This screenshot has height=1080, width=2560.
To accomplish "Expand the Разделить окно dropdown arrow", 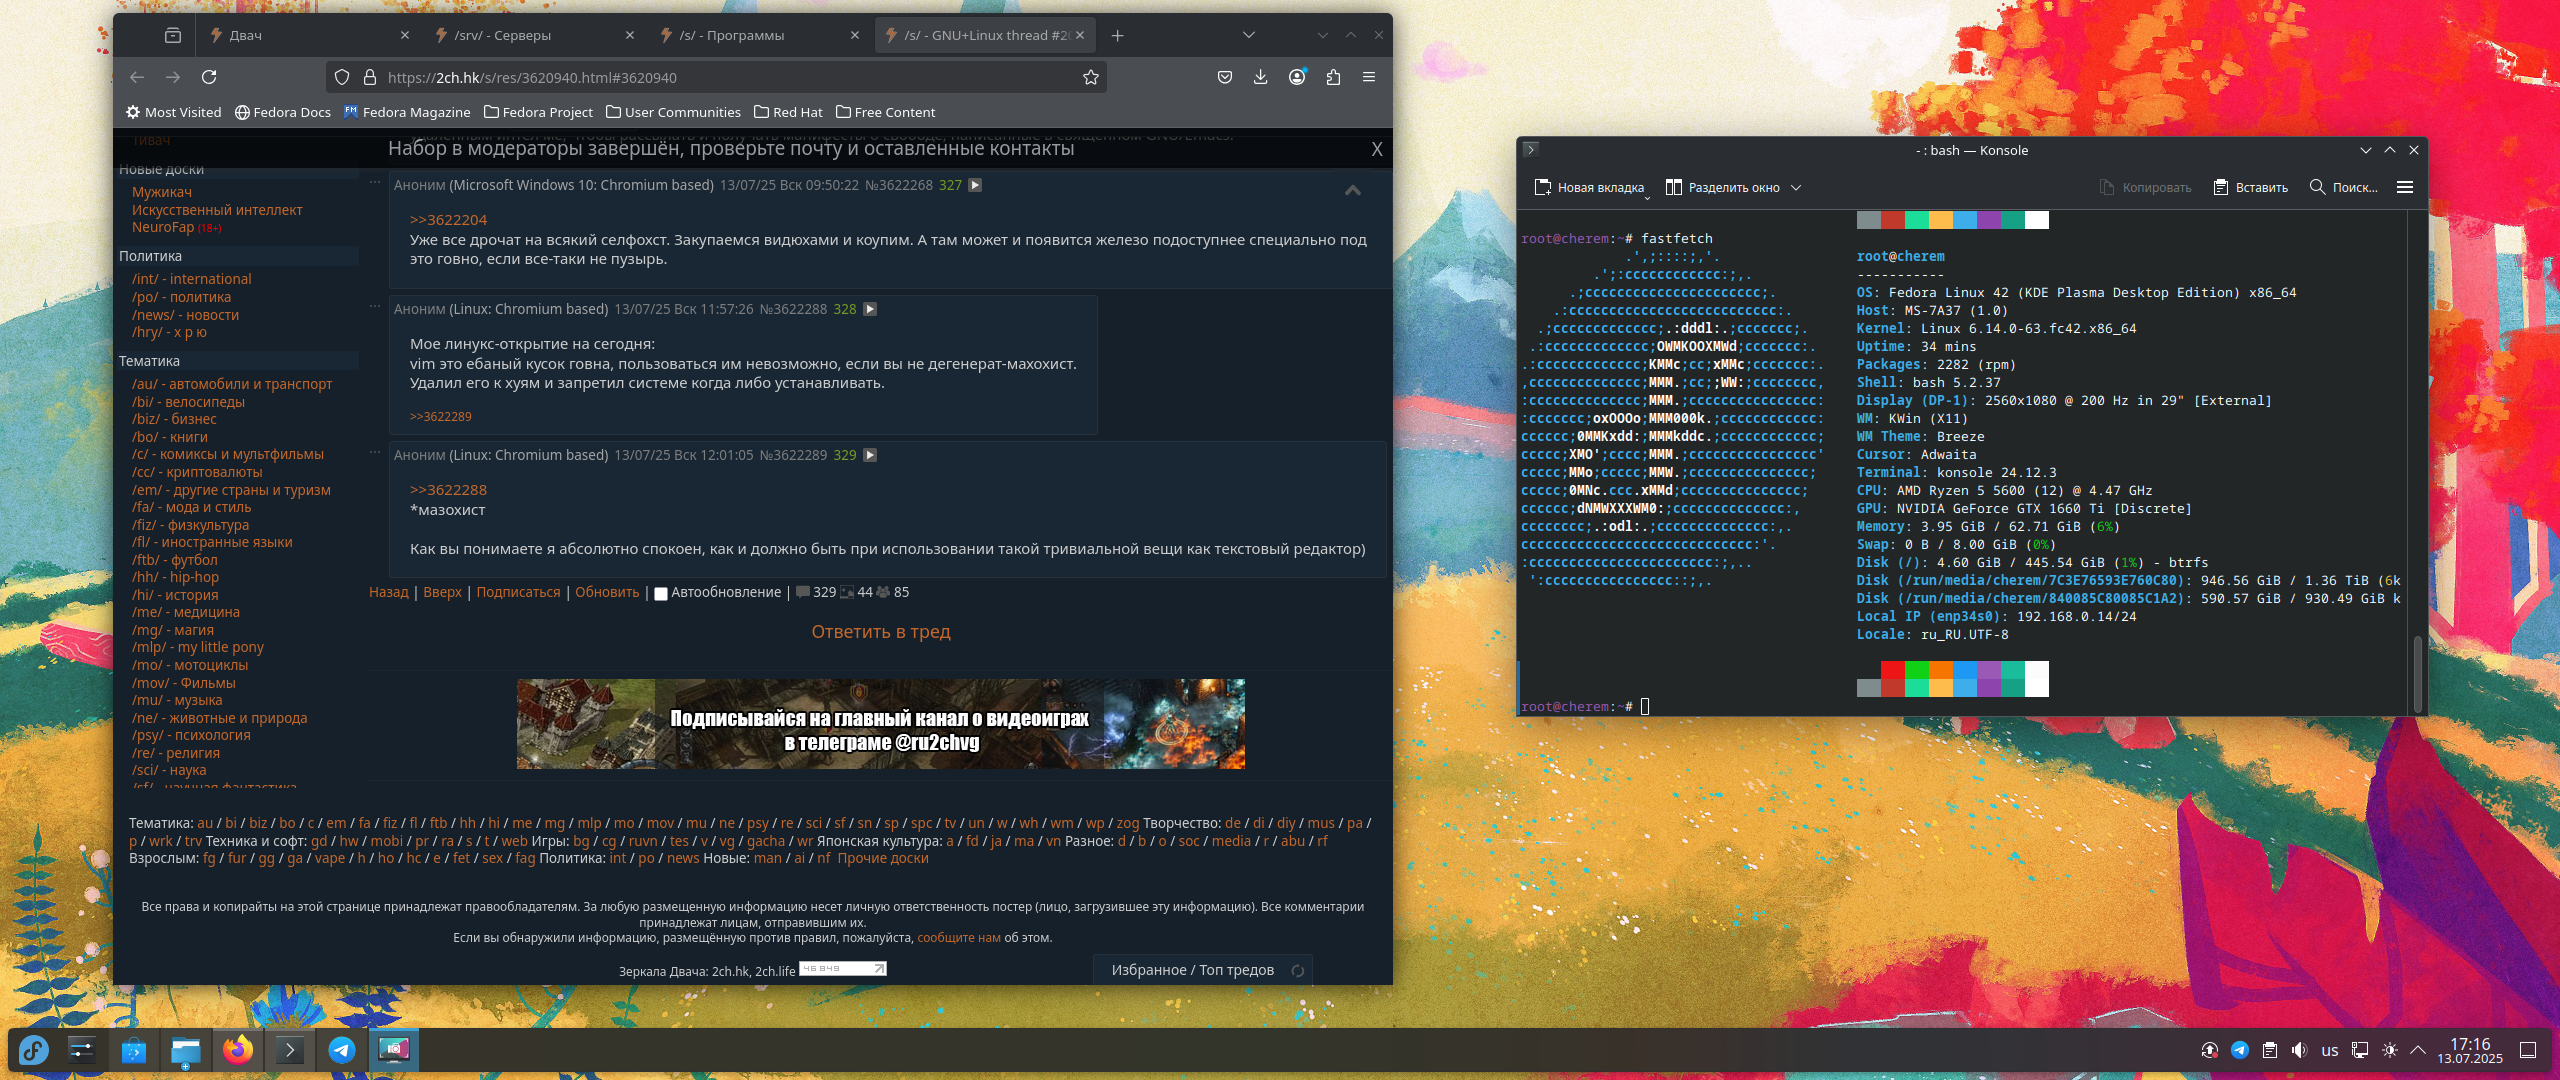I will 1796,187.
